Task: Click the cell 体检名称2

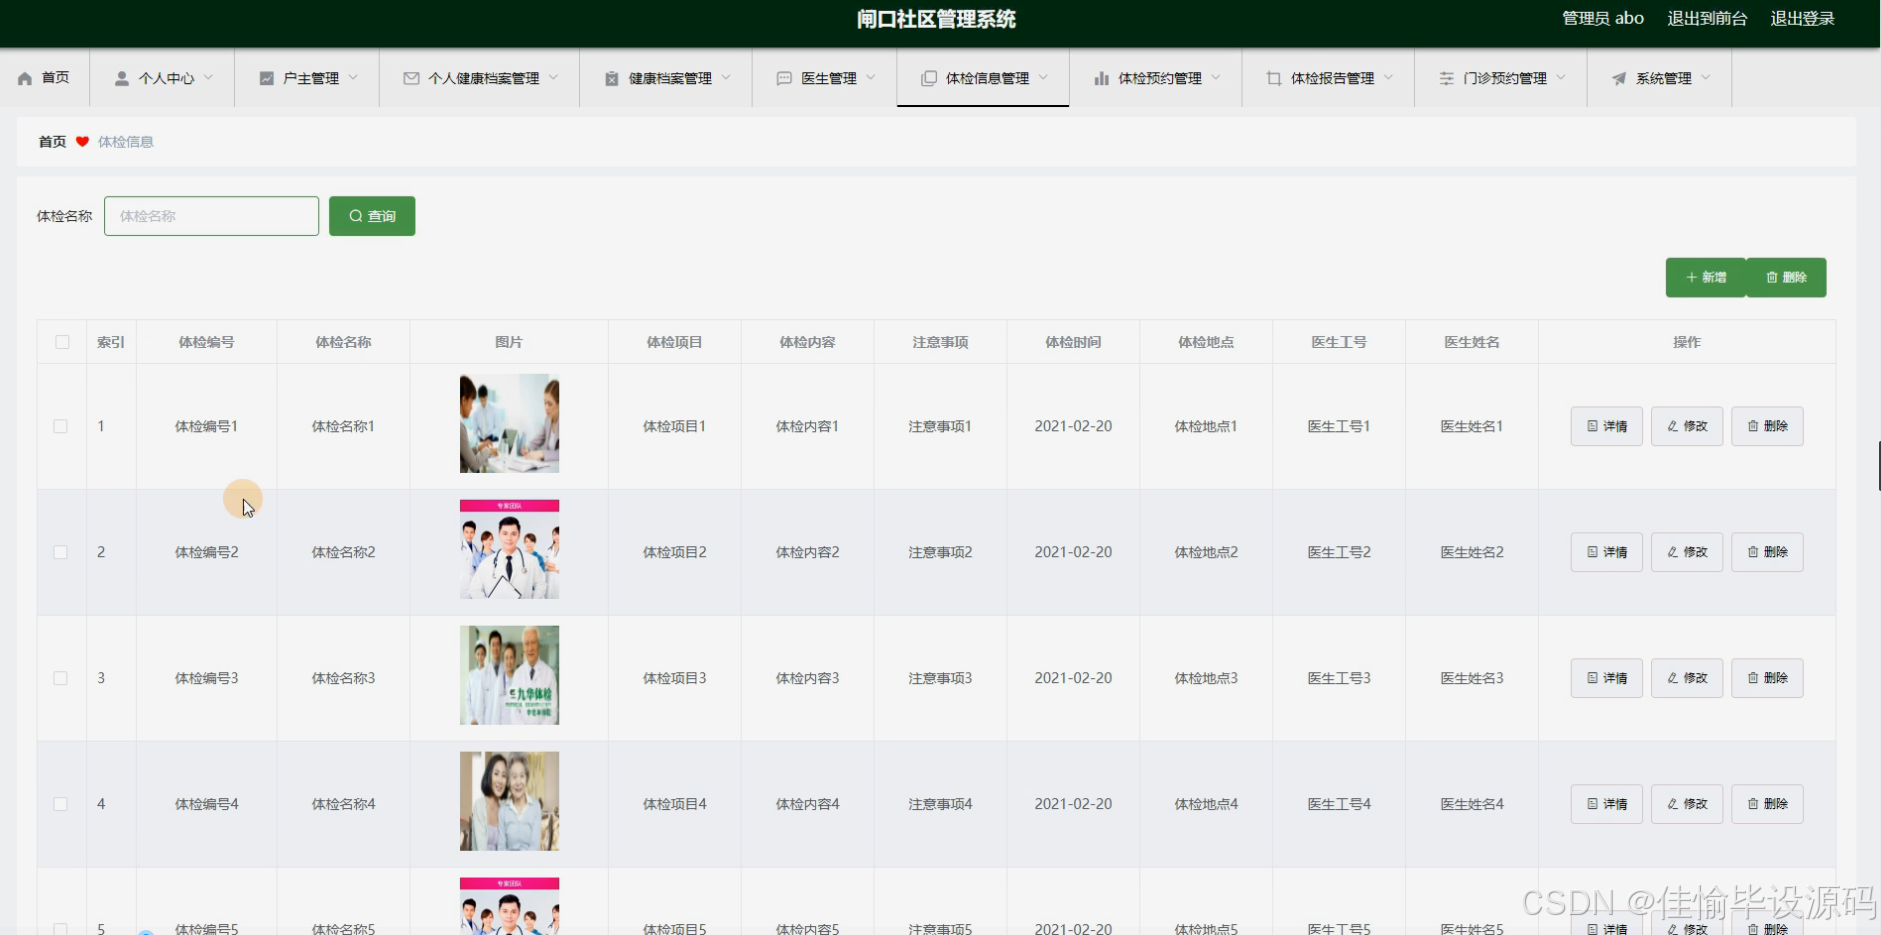Action: coord(343,552)
